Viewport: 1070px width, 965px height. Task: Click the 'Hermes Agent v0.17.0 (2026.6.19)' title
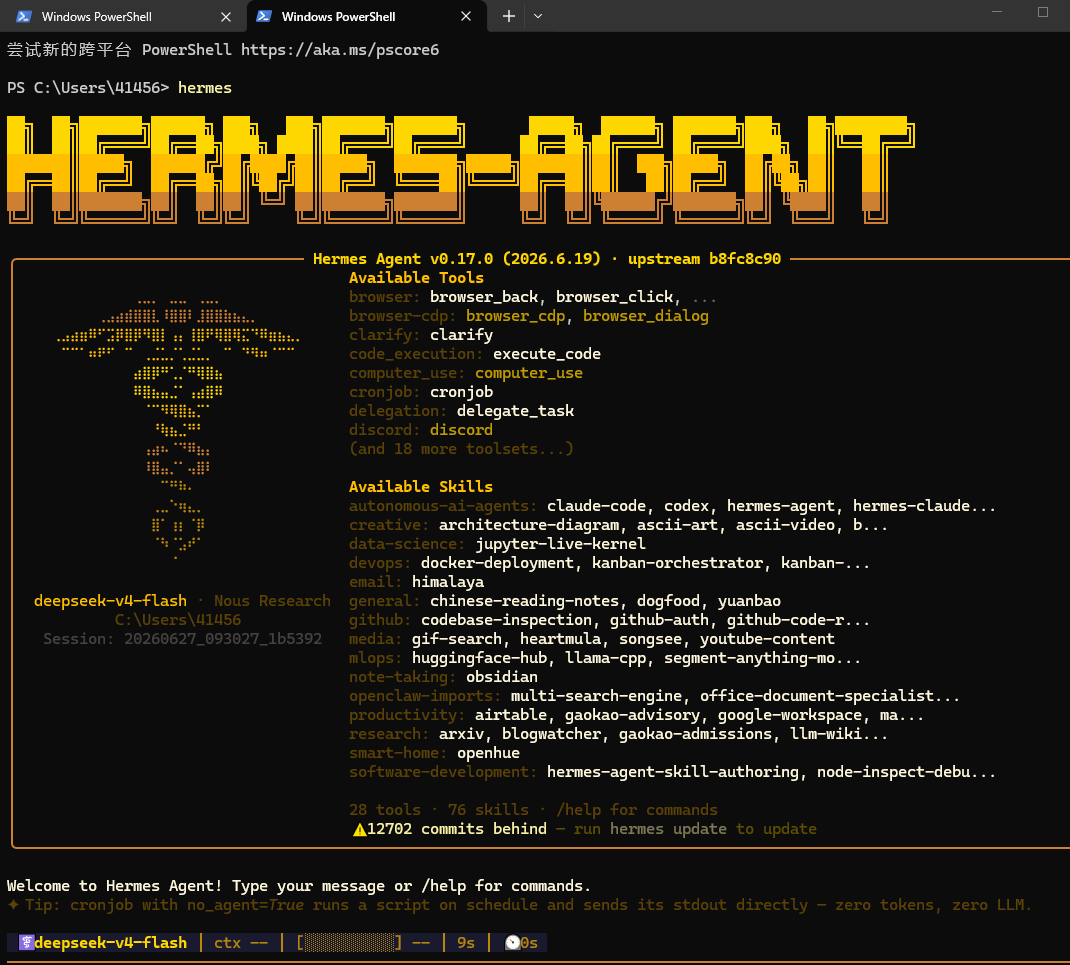tap(457, 259)
